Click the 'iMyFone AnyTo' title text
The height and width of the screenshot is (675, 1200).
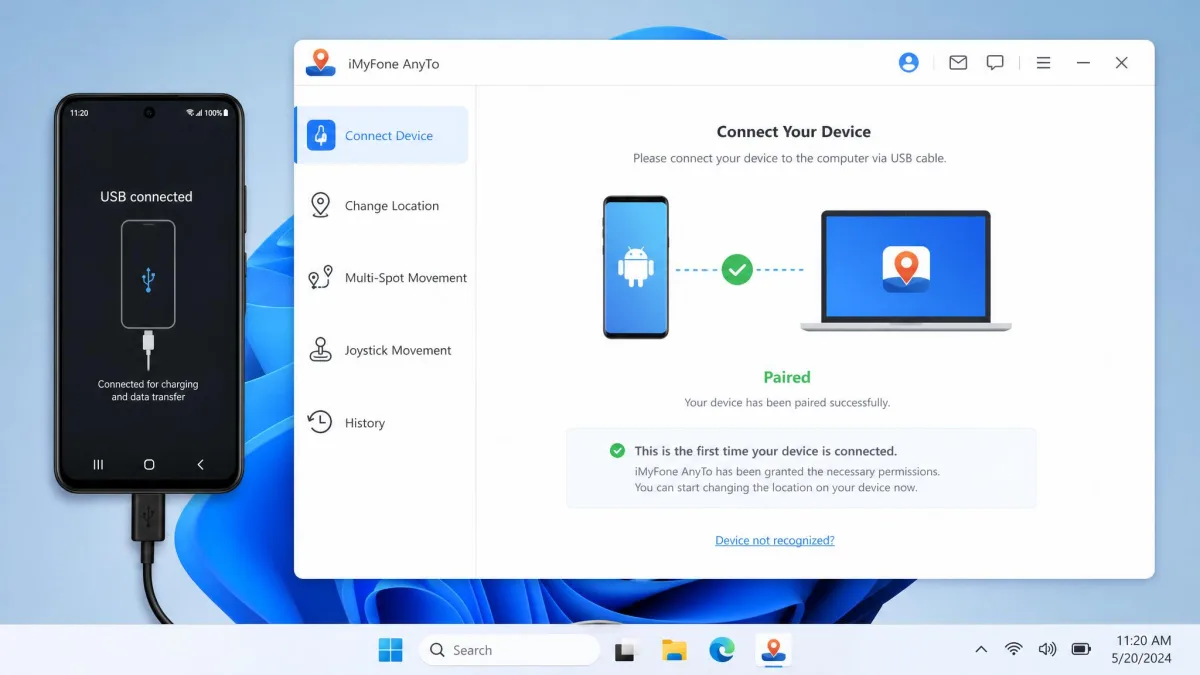392,64
